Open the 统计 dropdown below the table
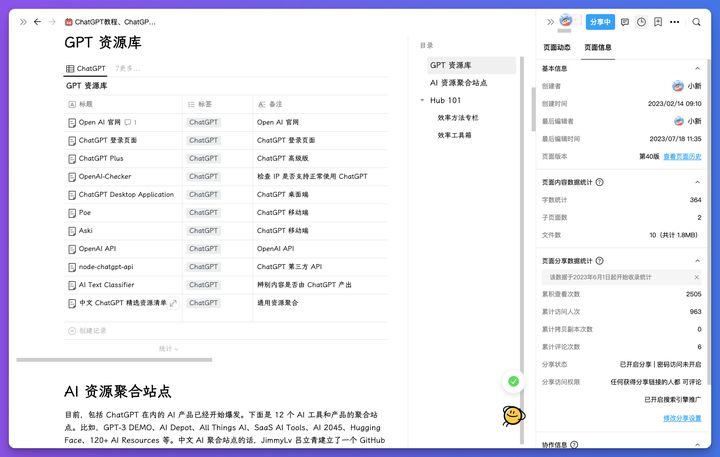This screenshot has width=720, height=457. pos(169,349)
